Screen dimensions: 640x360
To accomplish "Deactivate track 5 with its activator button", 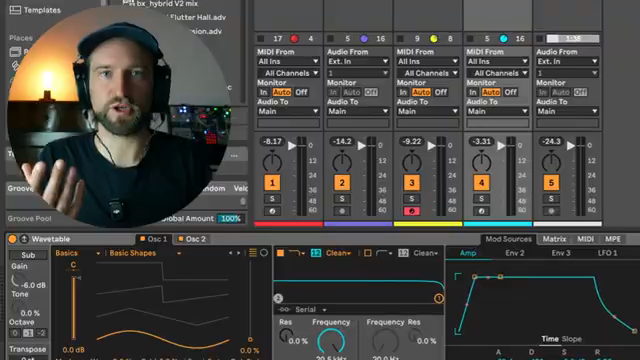I will [551, 183].
